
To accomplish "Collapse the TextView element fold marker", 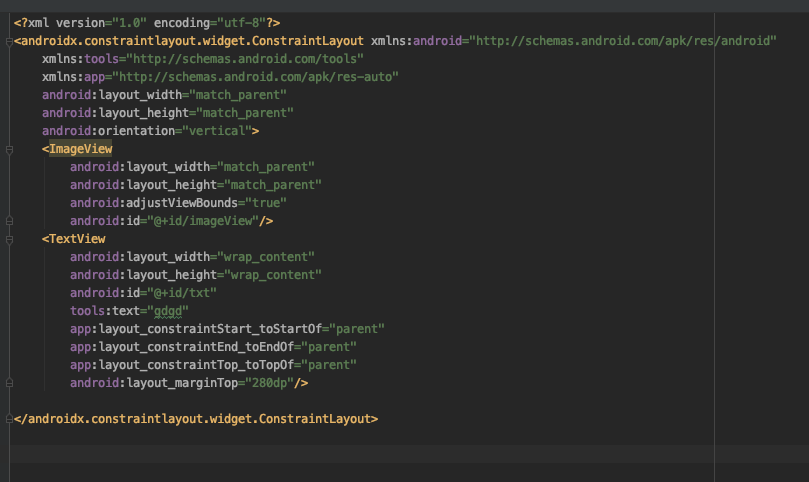I will 9,239.
